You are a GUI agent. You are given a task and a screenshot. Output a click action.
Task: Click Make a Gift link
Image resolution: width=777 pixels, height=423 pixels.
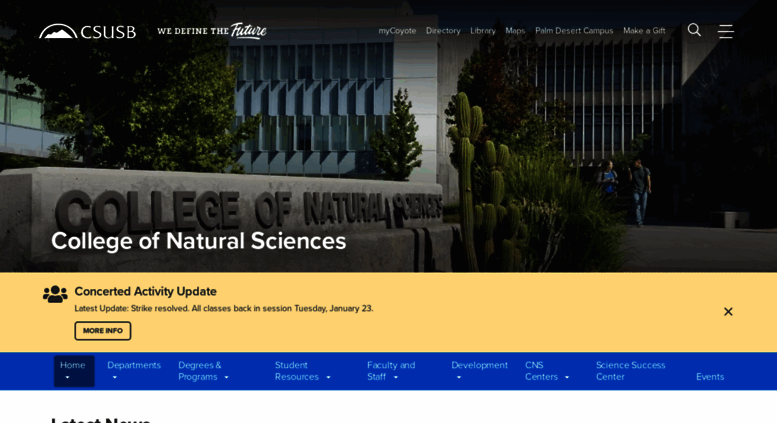(644, 31)
